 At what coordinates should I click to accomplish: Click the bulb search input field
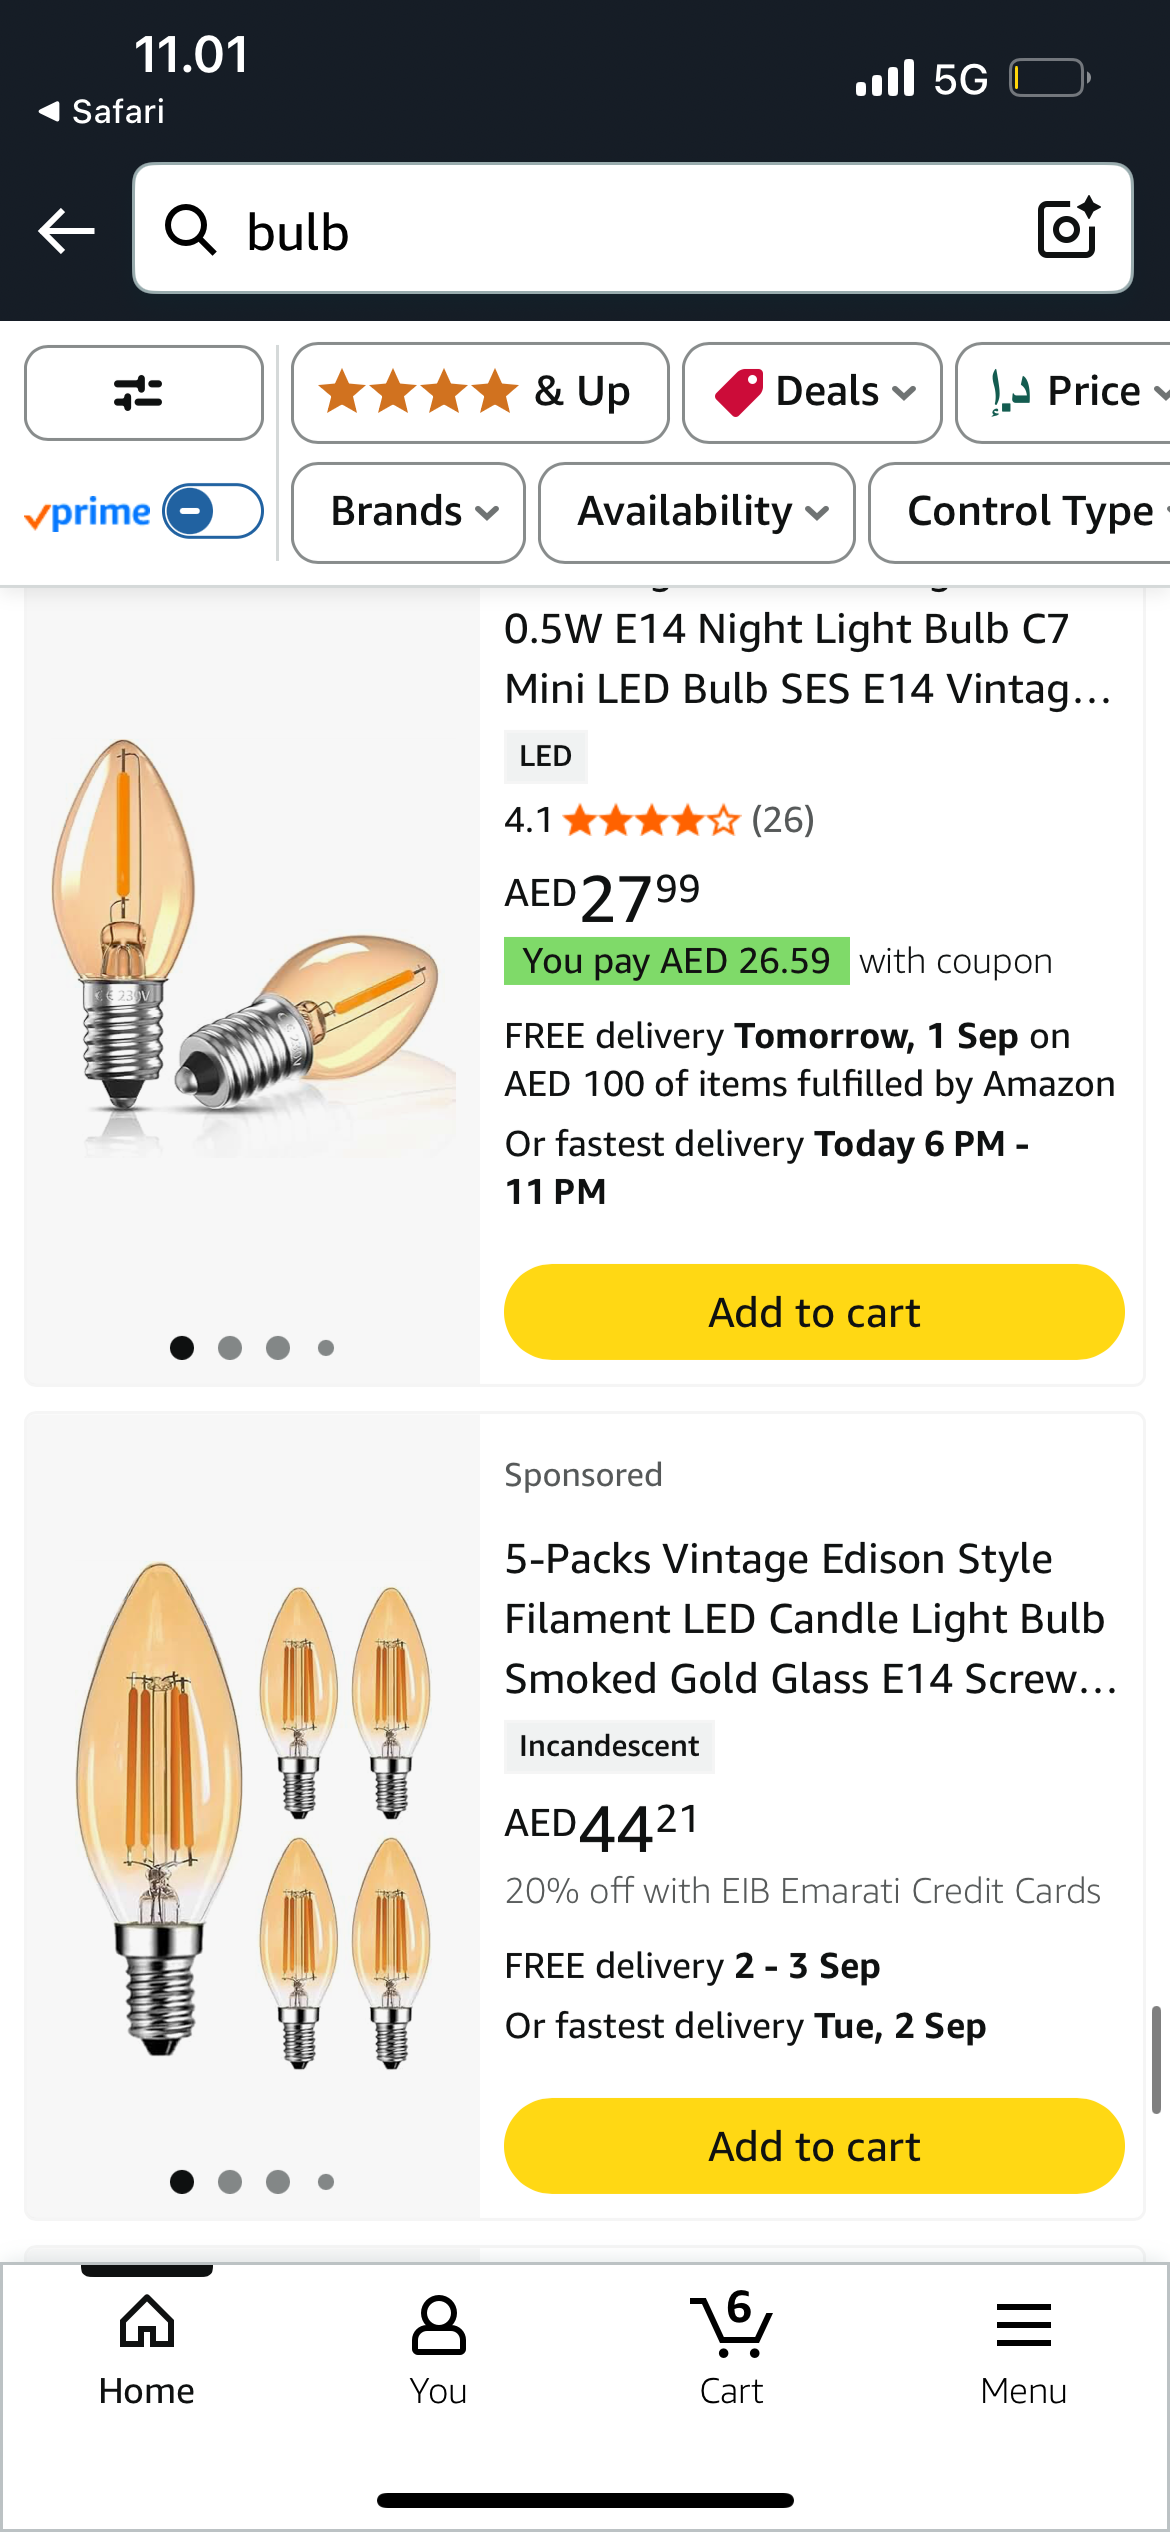click(620, 231)
